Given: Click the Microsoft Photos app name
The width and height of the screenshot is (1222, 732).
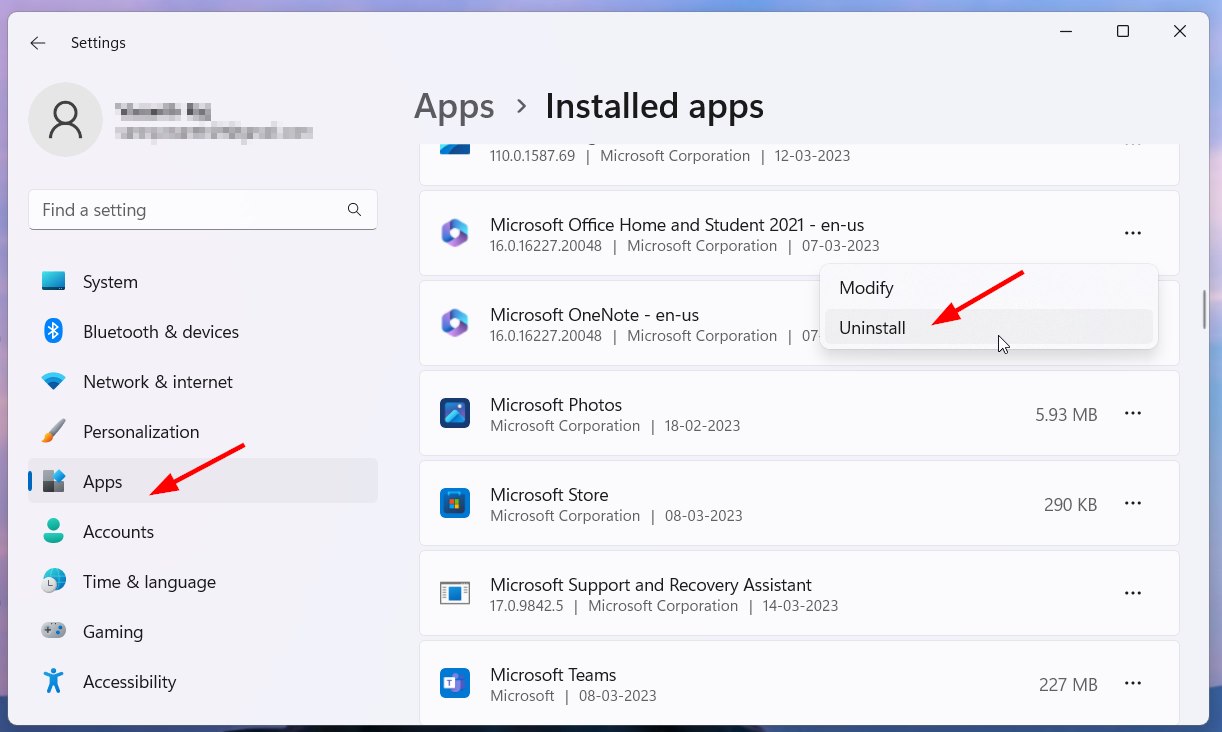Looking at the screenshot, I should click(x=556, y=405).
